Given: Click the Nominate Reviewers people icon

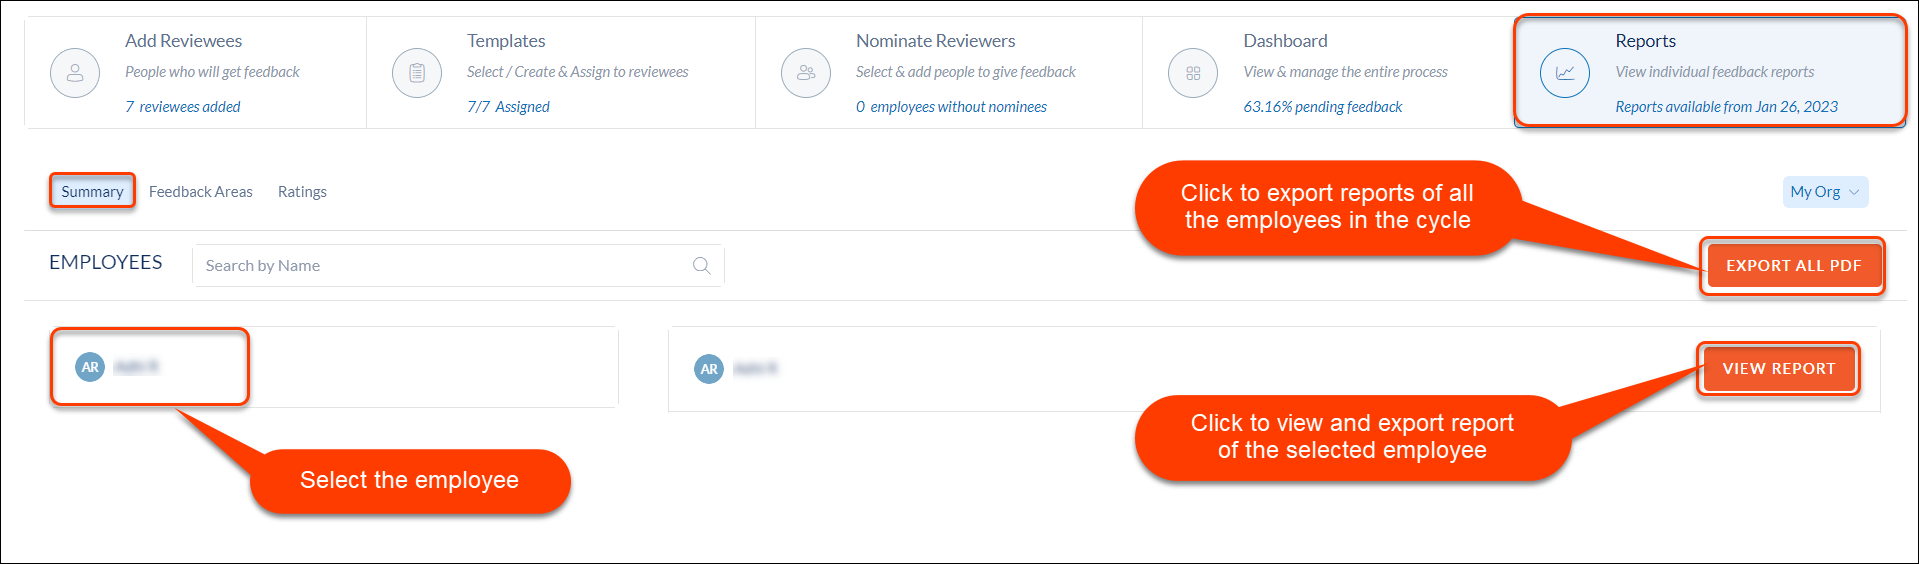Looking at the screenshot, I should 806,73.
